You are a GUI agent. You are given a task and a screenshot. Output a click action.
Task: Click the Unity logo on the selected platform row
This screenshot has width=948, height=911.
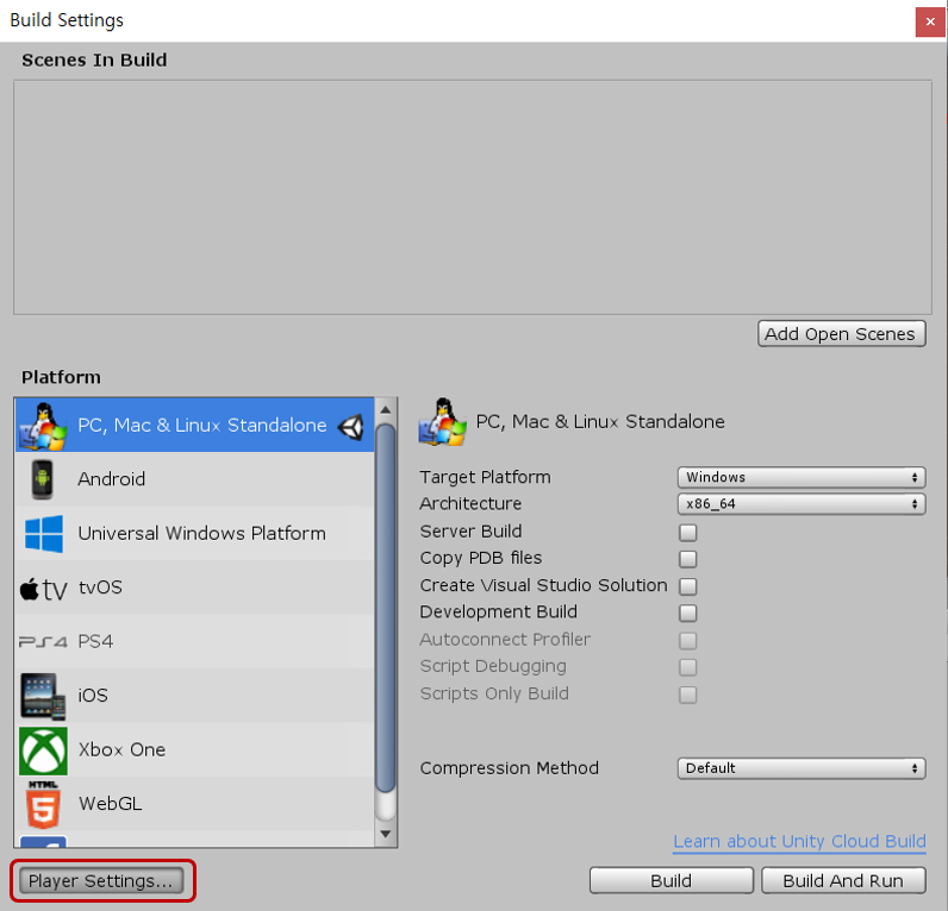click(351, 426)
